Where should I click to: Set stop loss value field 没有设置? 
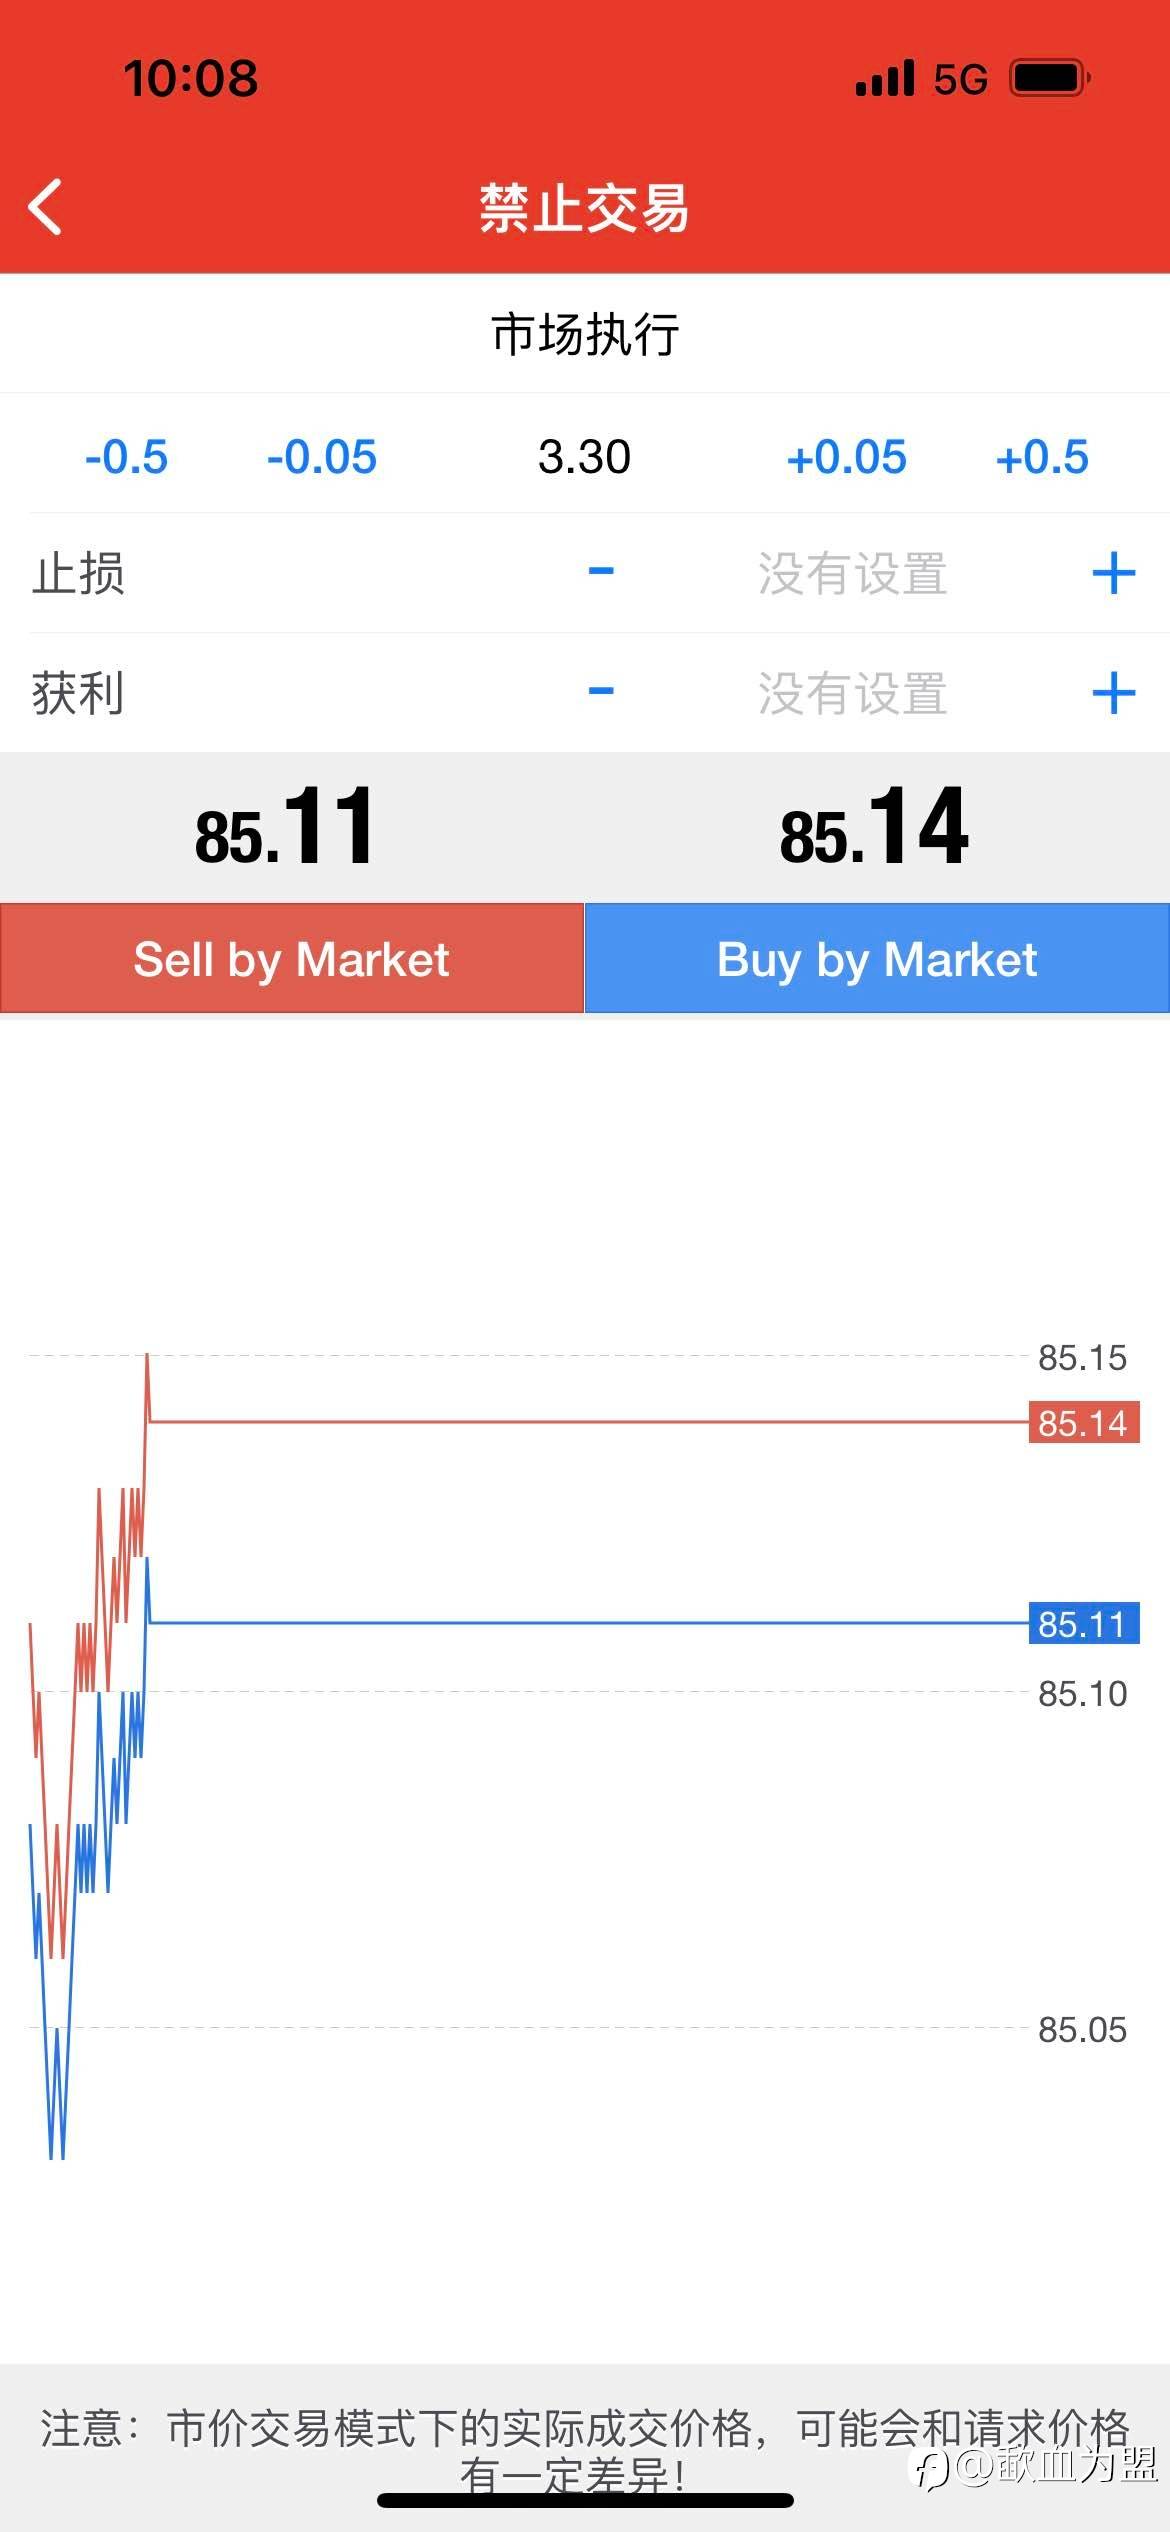(x=852, y=574)
